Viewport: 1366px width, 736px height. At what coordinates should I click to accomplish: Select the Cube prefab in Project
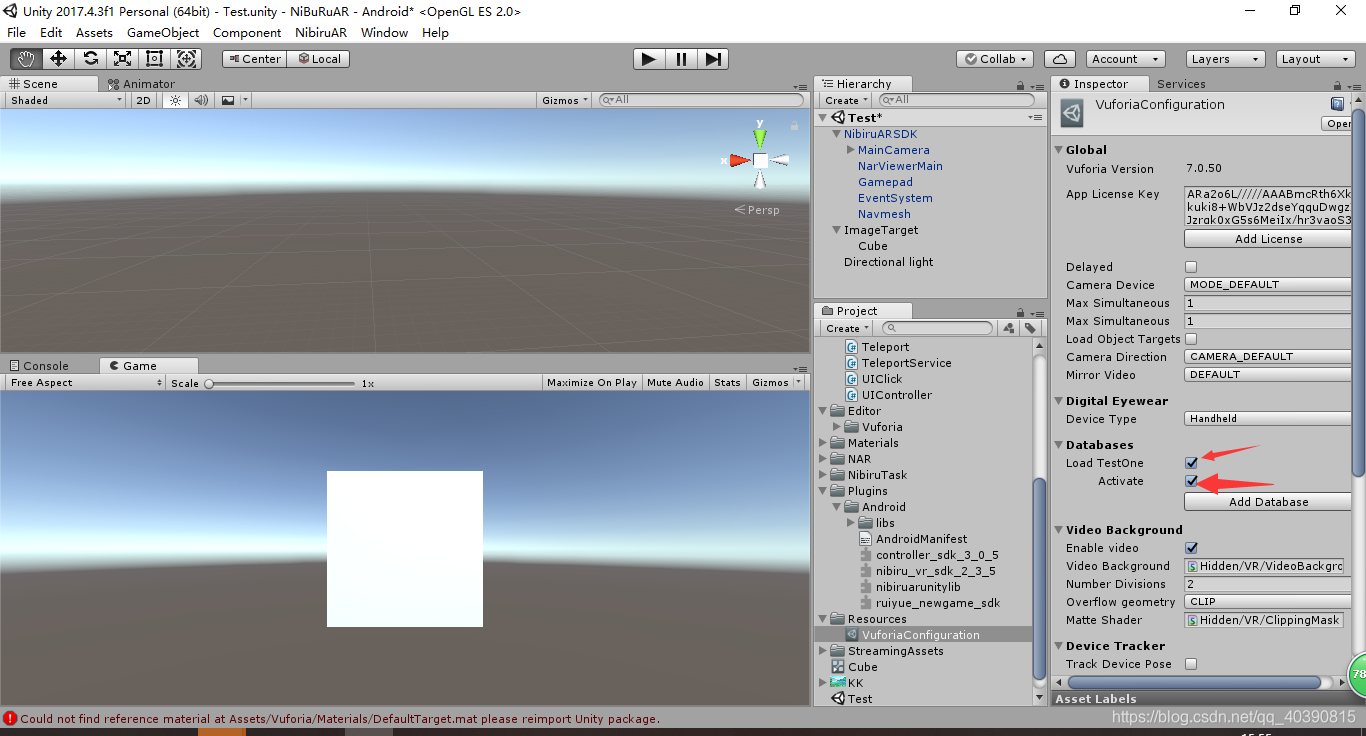(x=862, y=667)
